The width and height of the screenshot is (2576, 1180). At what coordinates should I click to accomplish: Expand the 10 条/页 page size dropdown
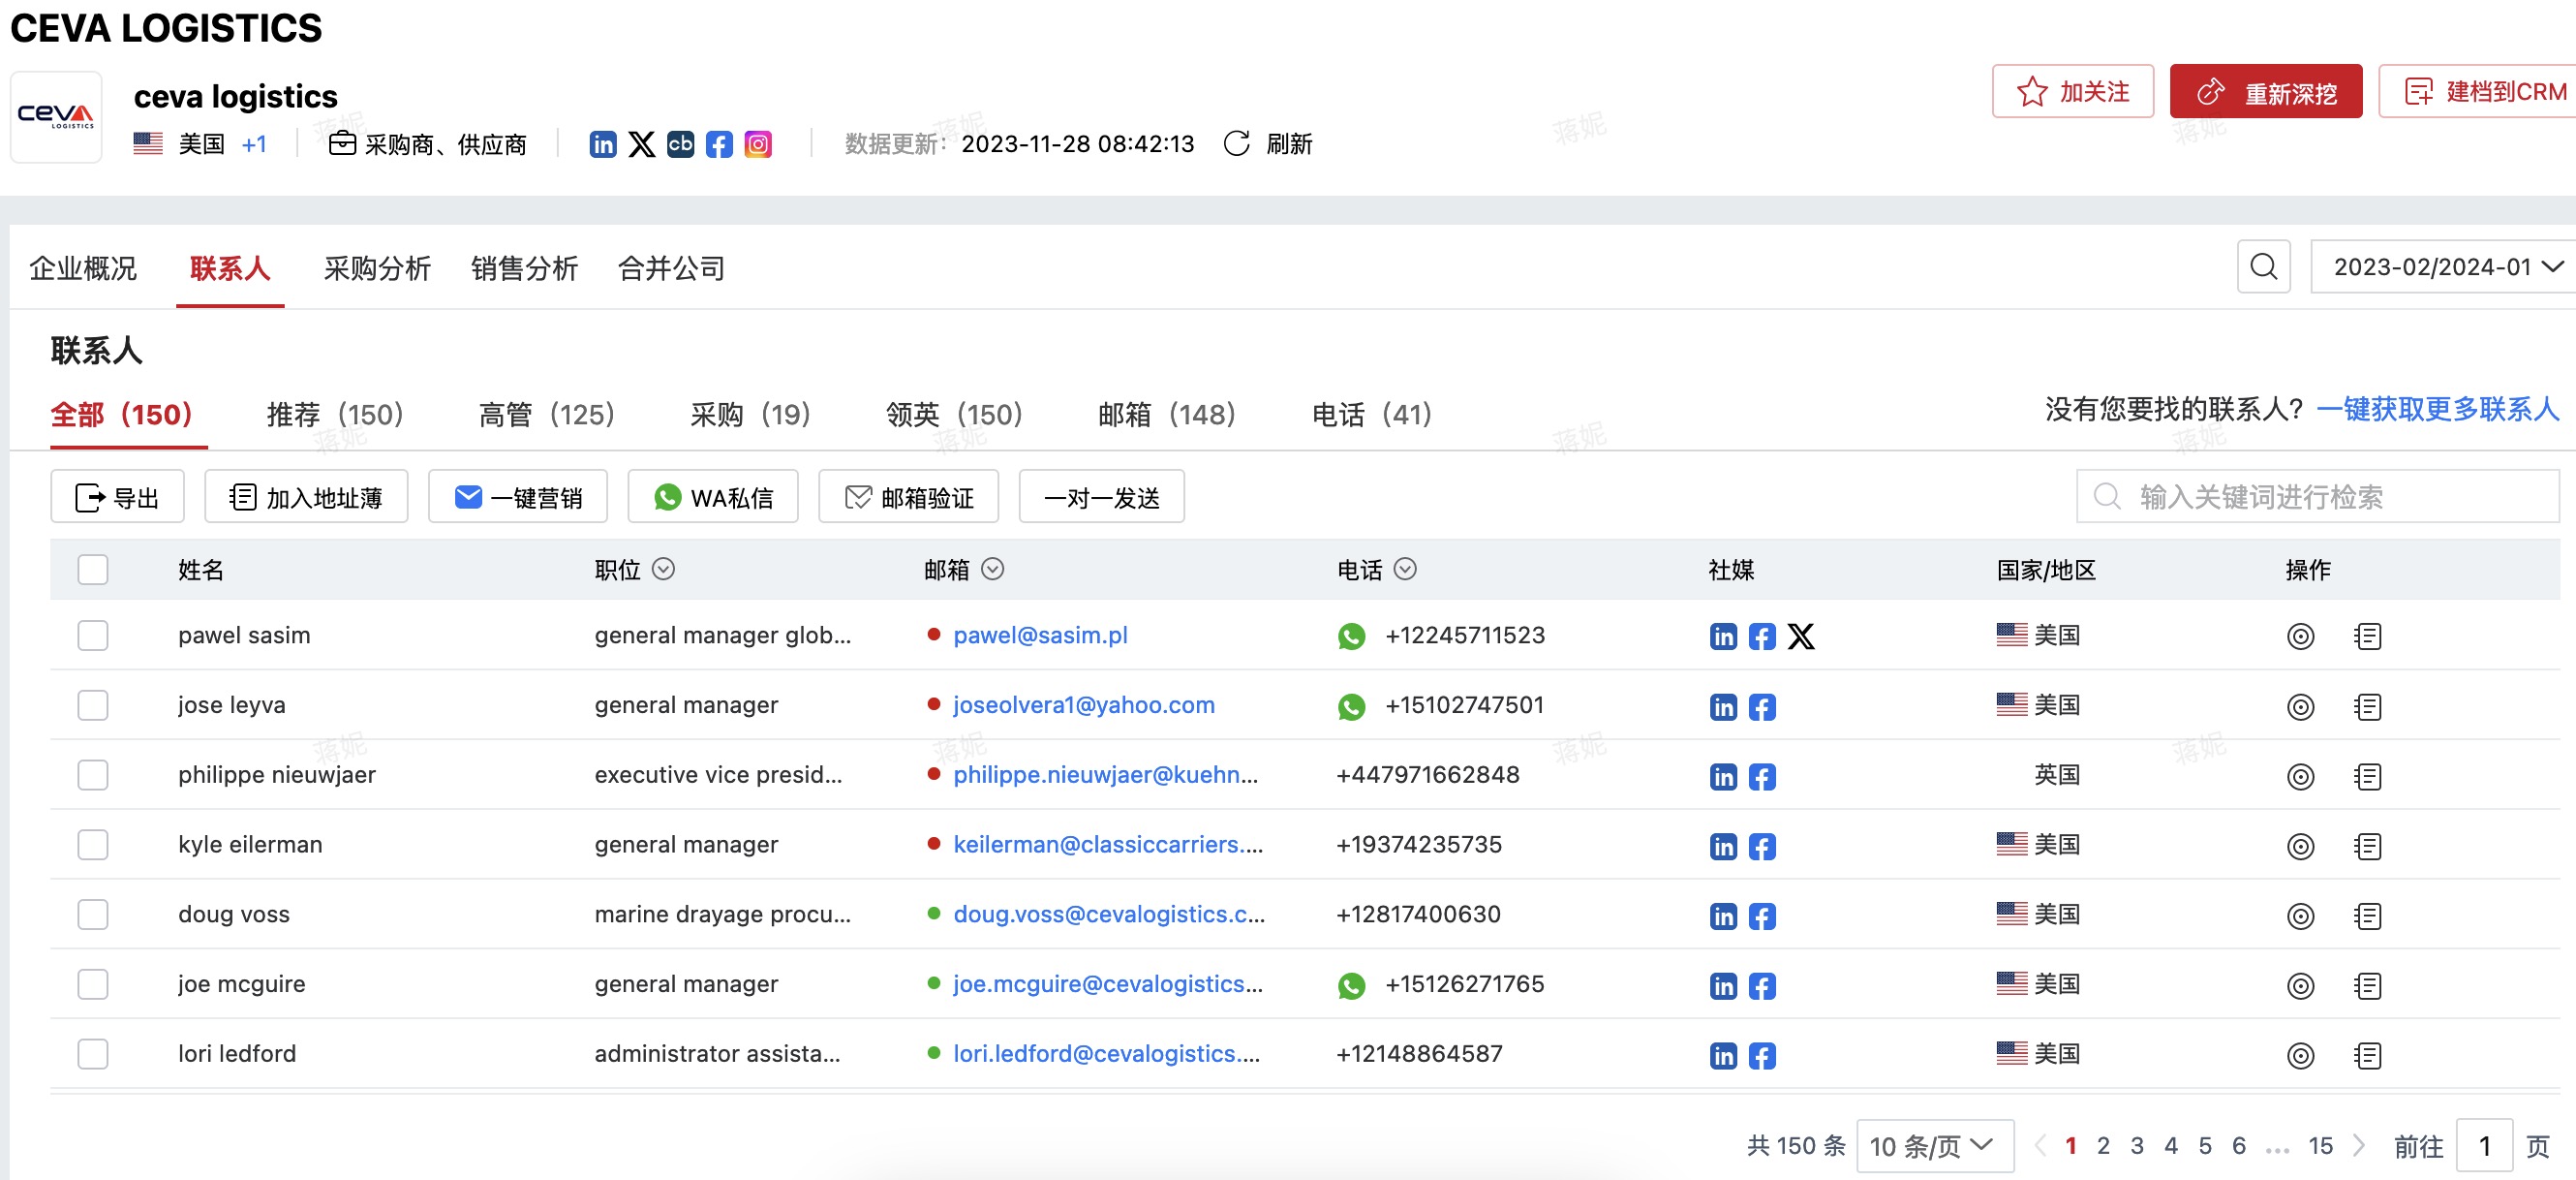1933,1145
